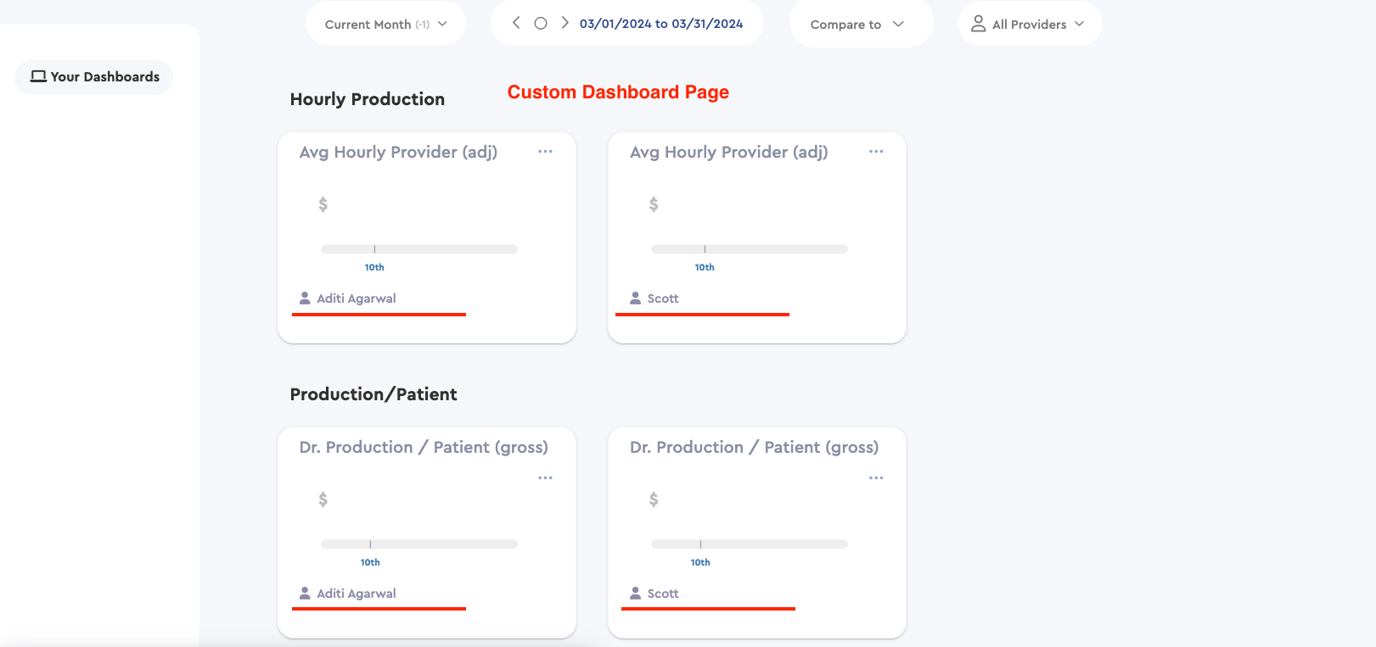The height and width of the screenshot is (647, 1376).
Task: Navigate to the previous month with the left chevron
Action: pyautogui.click(x=516, y=22)
